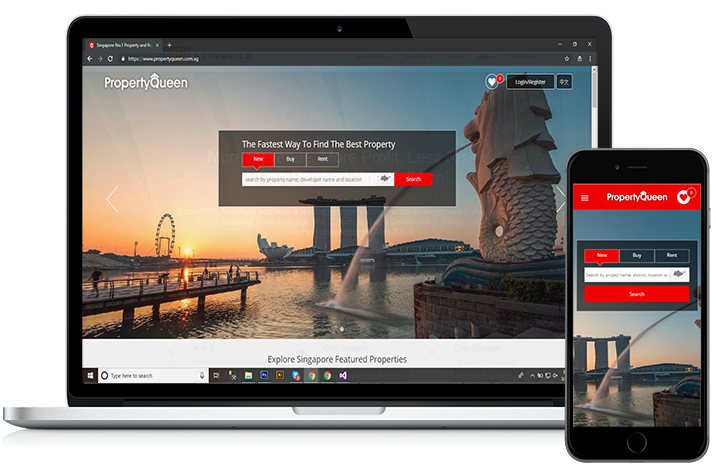716x473 pixels.
Task: Show the previous slide with the left arrow
Action: pos(112,199)
